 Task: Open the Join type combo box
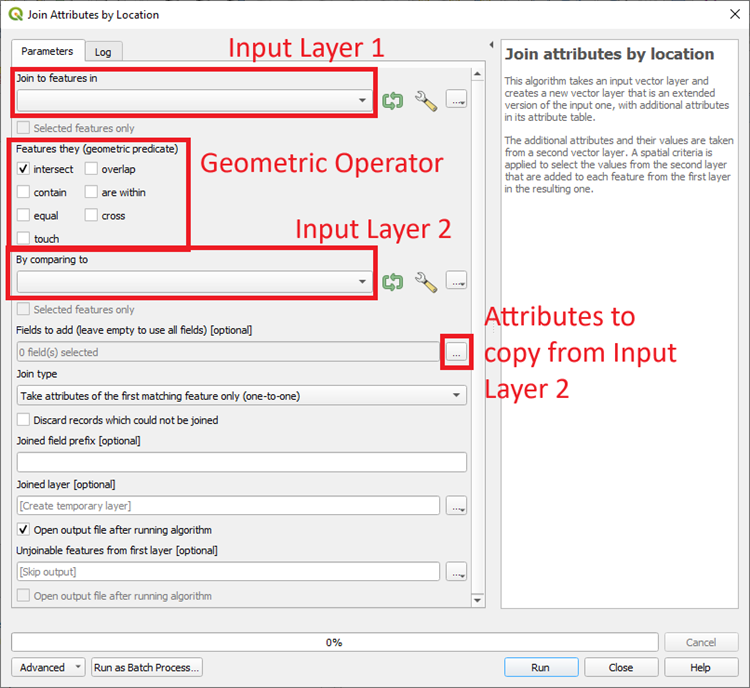pyautogui.click(x=241, y=396)
